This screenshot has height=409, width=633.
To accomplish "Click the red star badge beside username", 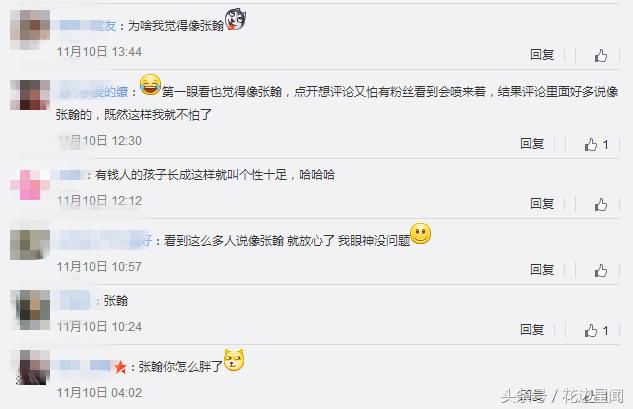I will point(120,367).
